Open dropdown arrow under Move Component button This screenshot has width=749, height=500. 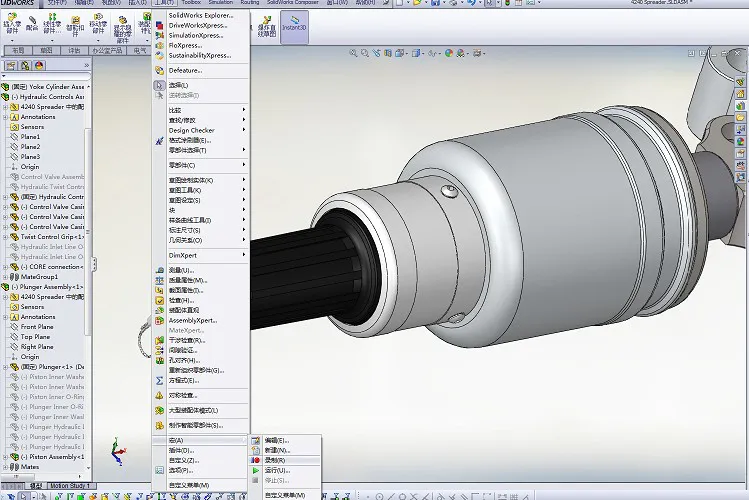98,41
